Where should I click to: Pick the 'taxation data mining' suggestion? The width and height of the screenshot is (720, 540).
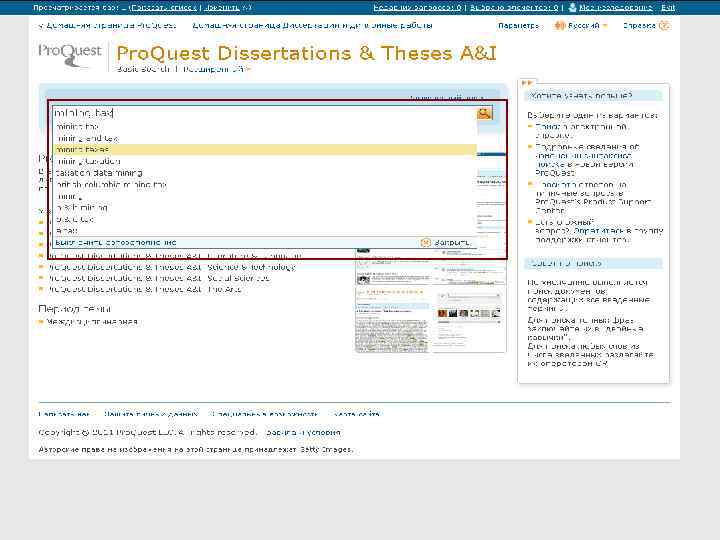(99, 173)
